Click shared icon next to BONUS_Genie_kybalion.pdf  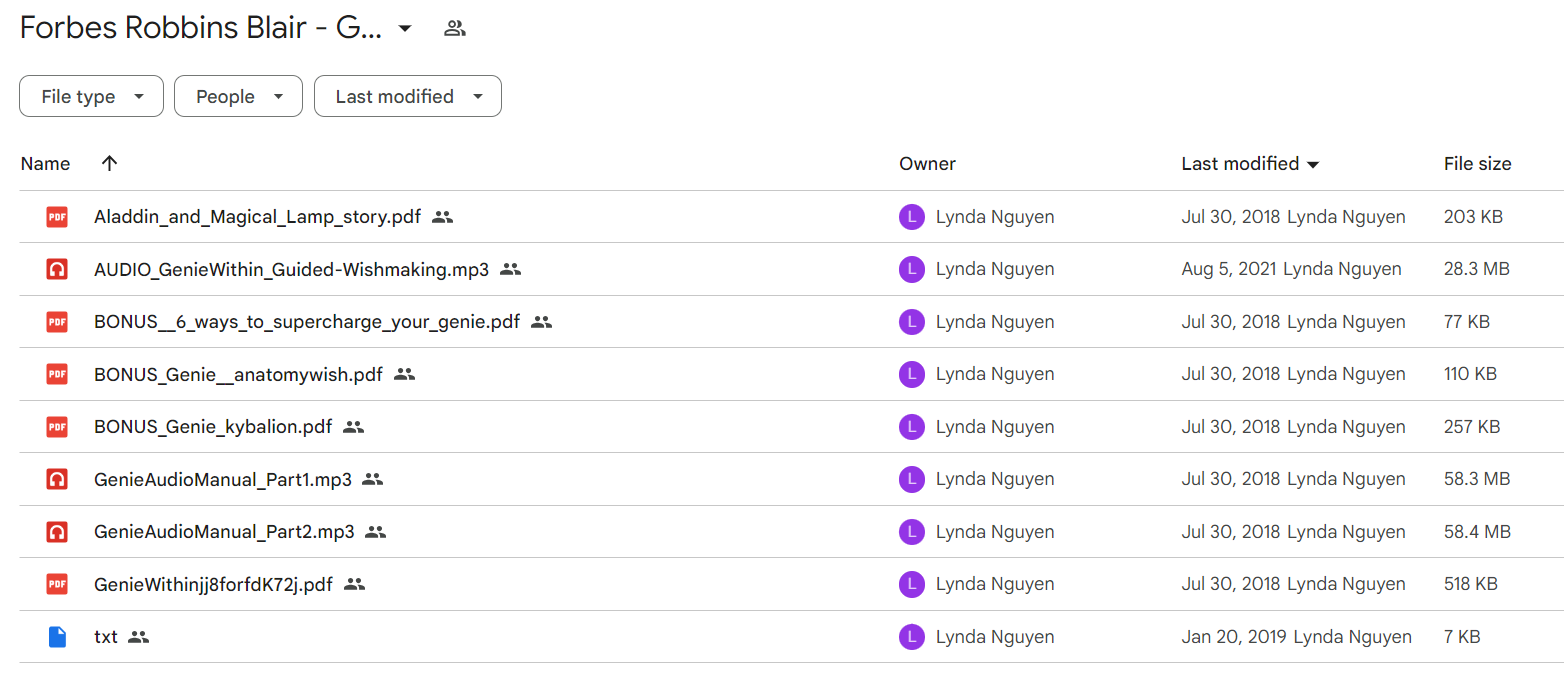coord(353,427)
